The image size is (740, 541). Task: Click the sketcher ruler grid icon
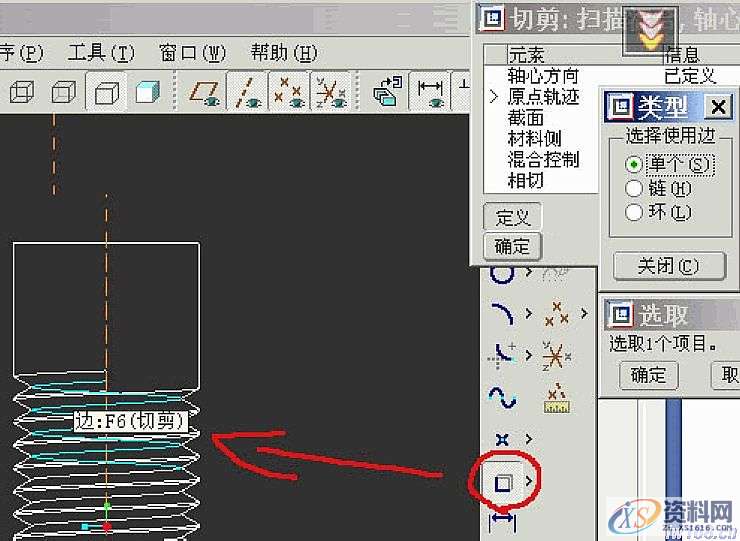pos(557,399)
